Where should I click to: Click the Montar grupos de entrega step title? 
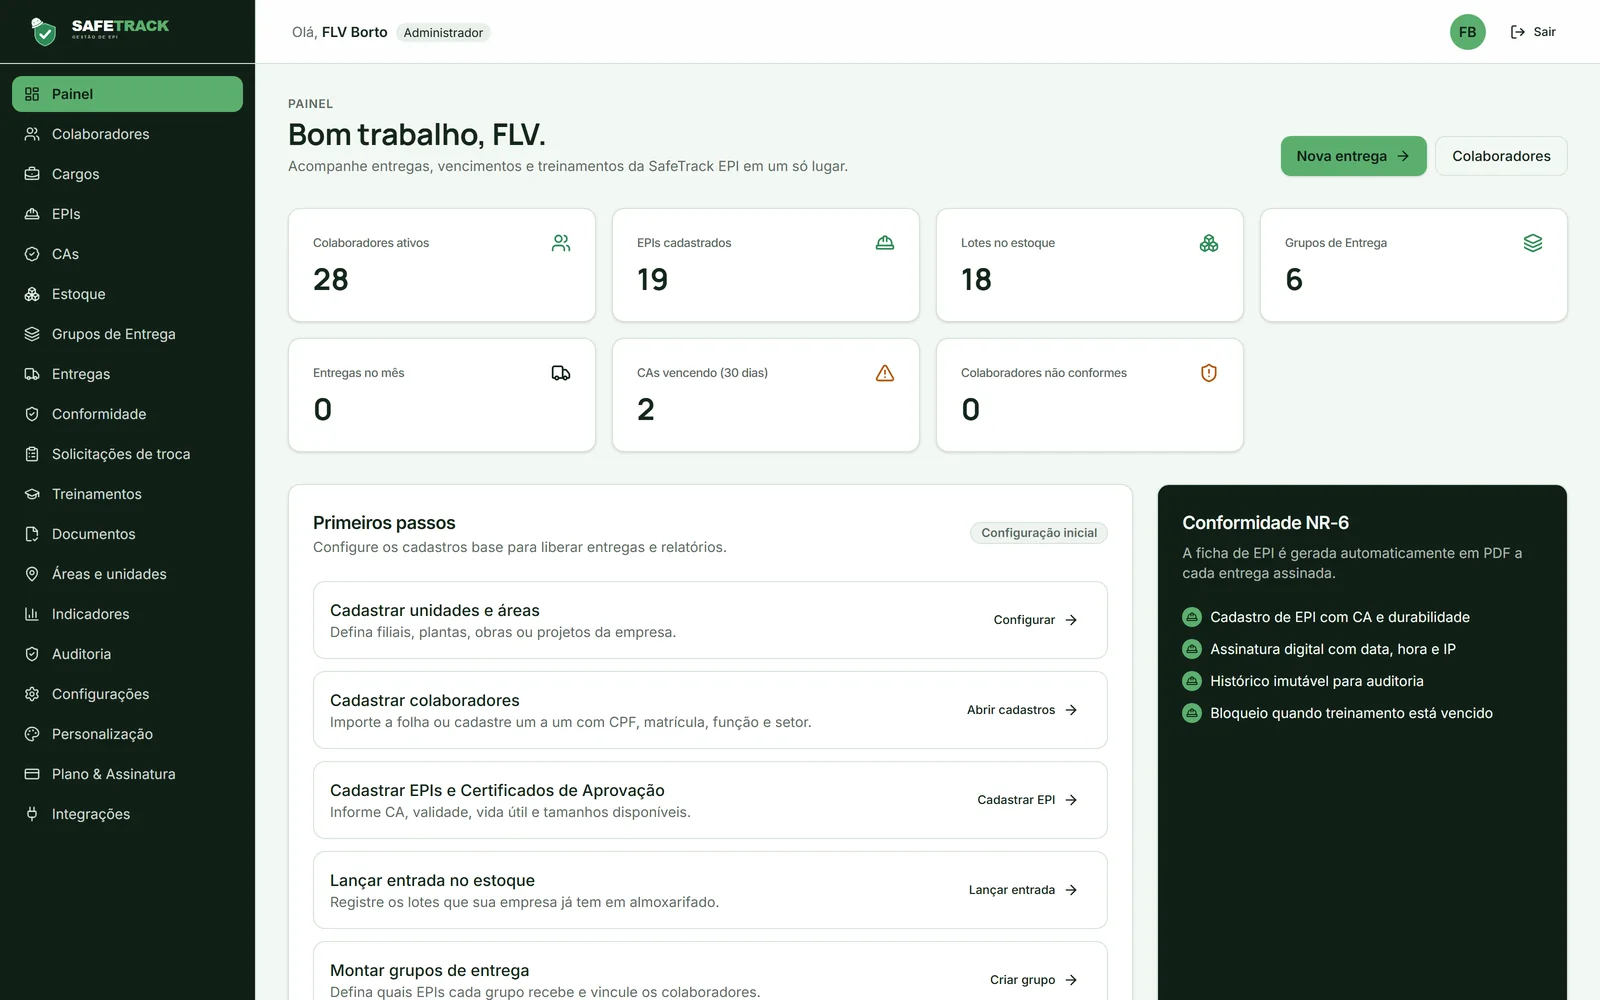[430, 970]
